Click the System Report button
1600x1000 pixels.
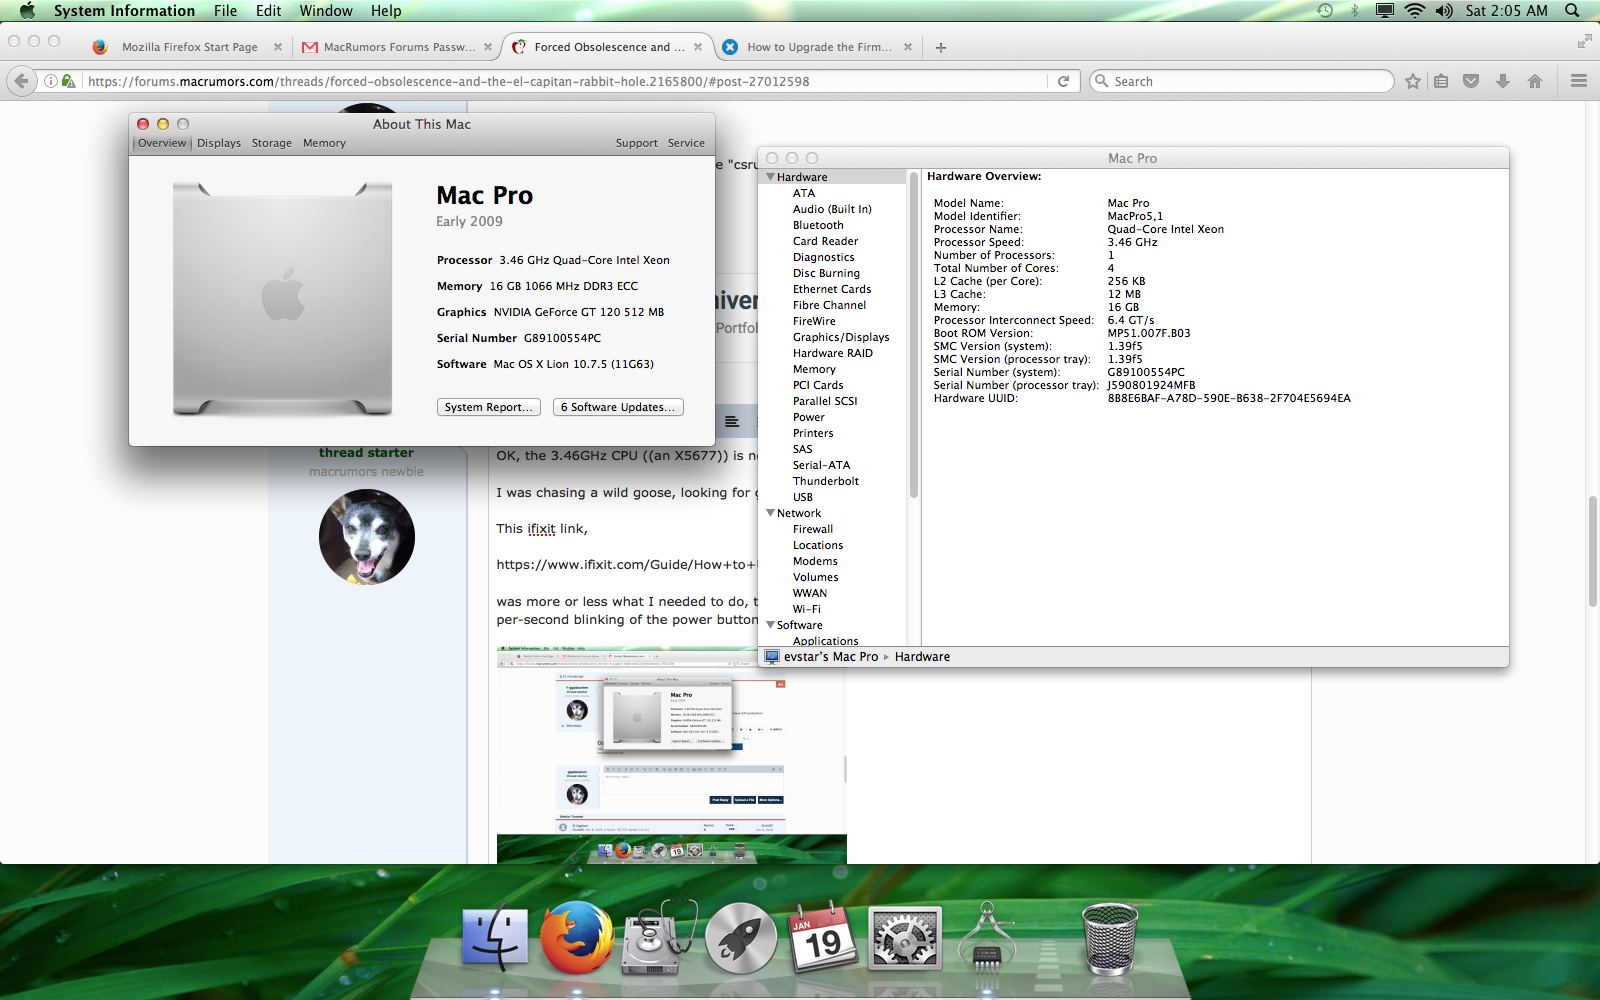click(x=489, y=407)
